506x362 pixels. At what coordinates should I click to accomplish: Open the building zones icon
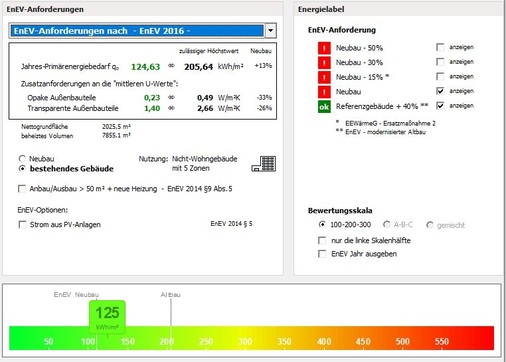click(263, 164)
